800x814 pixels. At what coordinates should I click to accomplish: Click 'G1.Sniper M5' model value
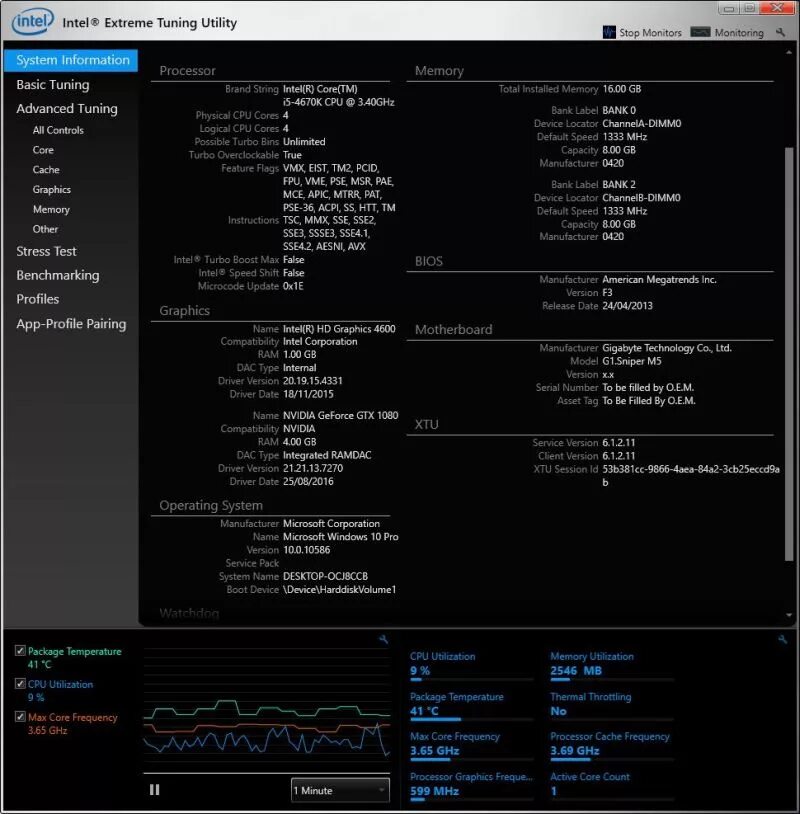point(632,361)
